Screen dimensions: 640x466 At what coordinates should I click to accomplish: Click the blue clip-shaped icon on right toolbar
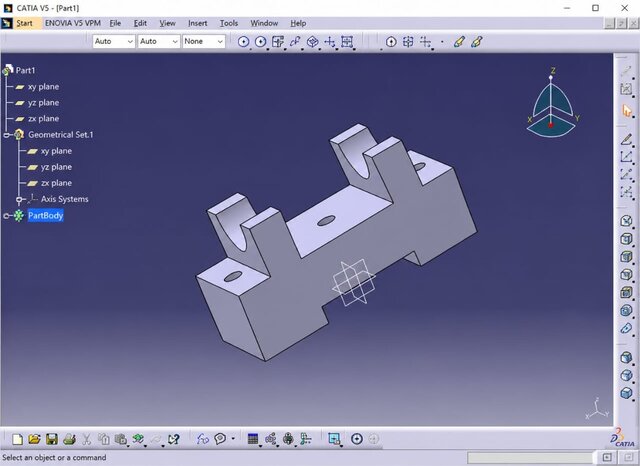[627, 328]
